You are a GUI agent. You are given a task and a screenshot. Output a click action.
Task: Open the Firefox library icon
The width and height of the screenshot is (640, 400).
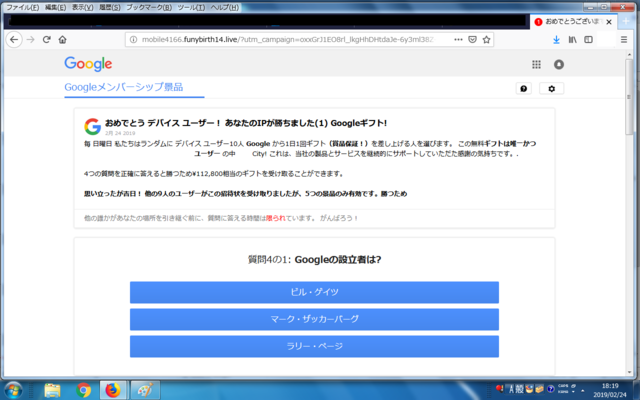click(x=574, y=40)
